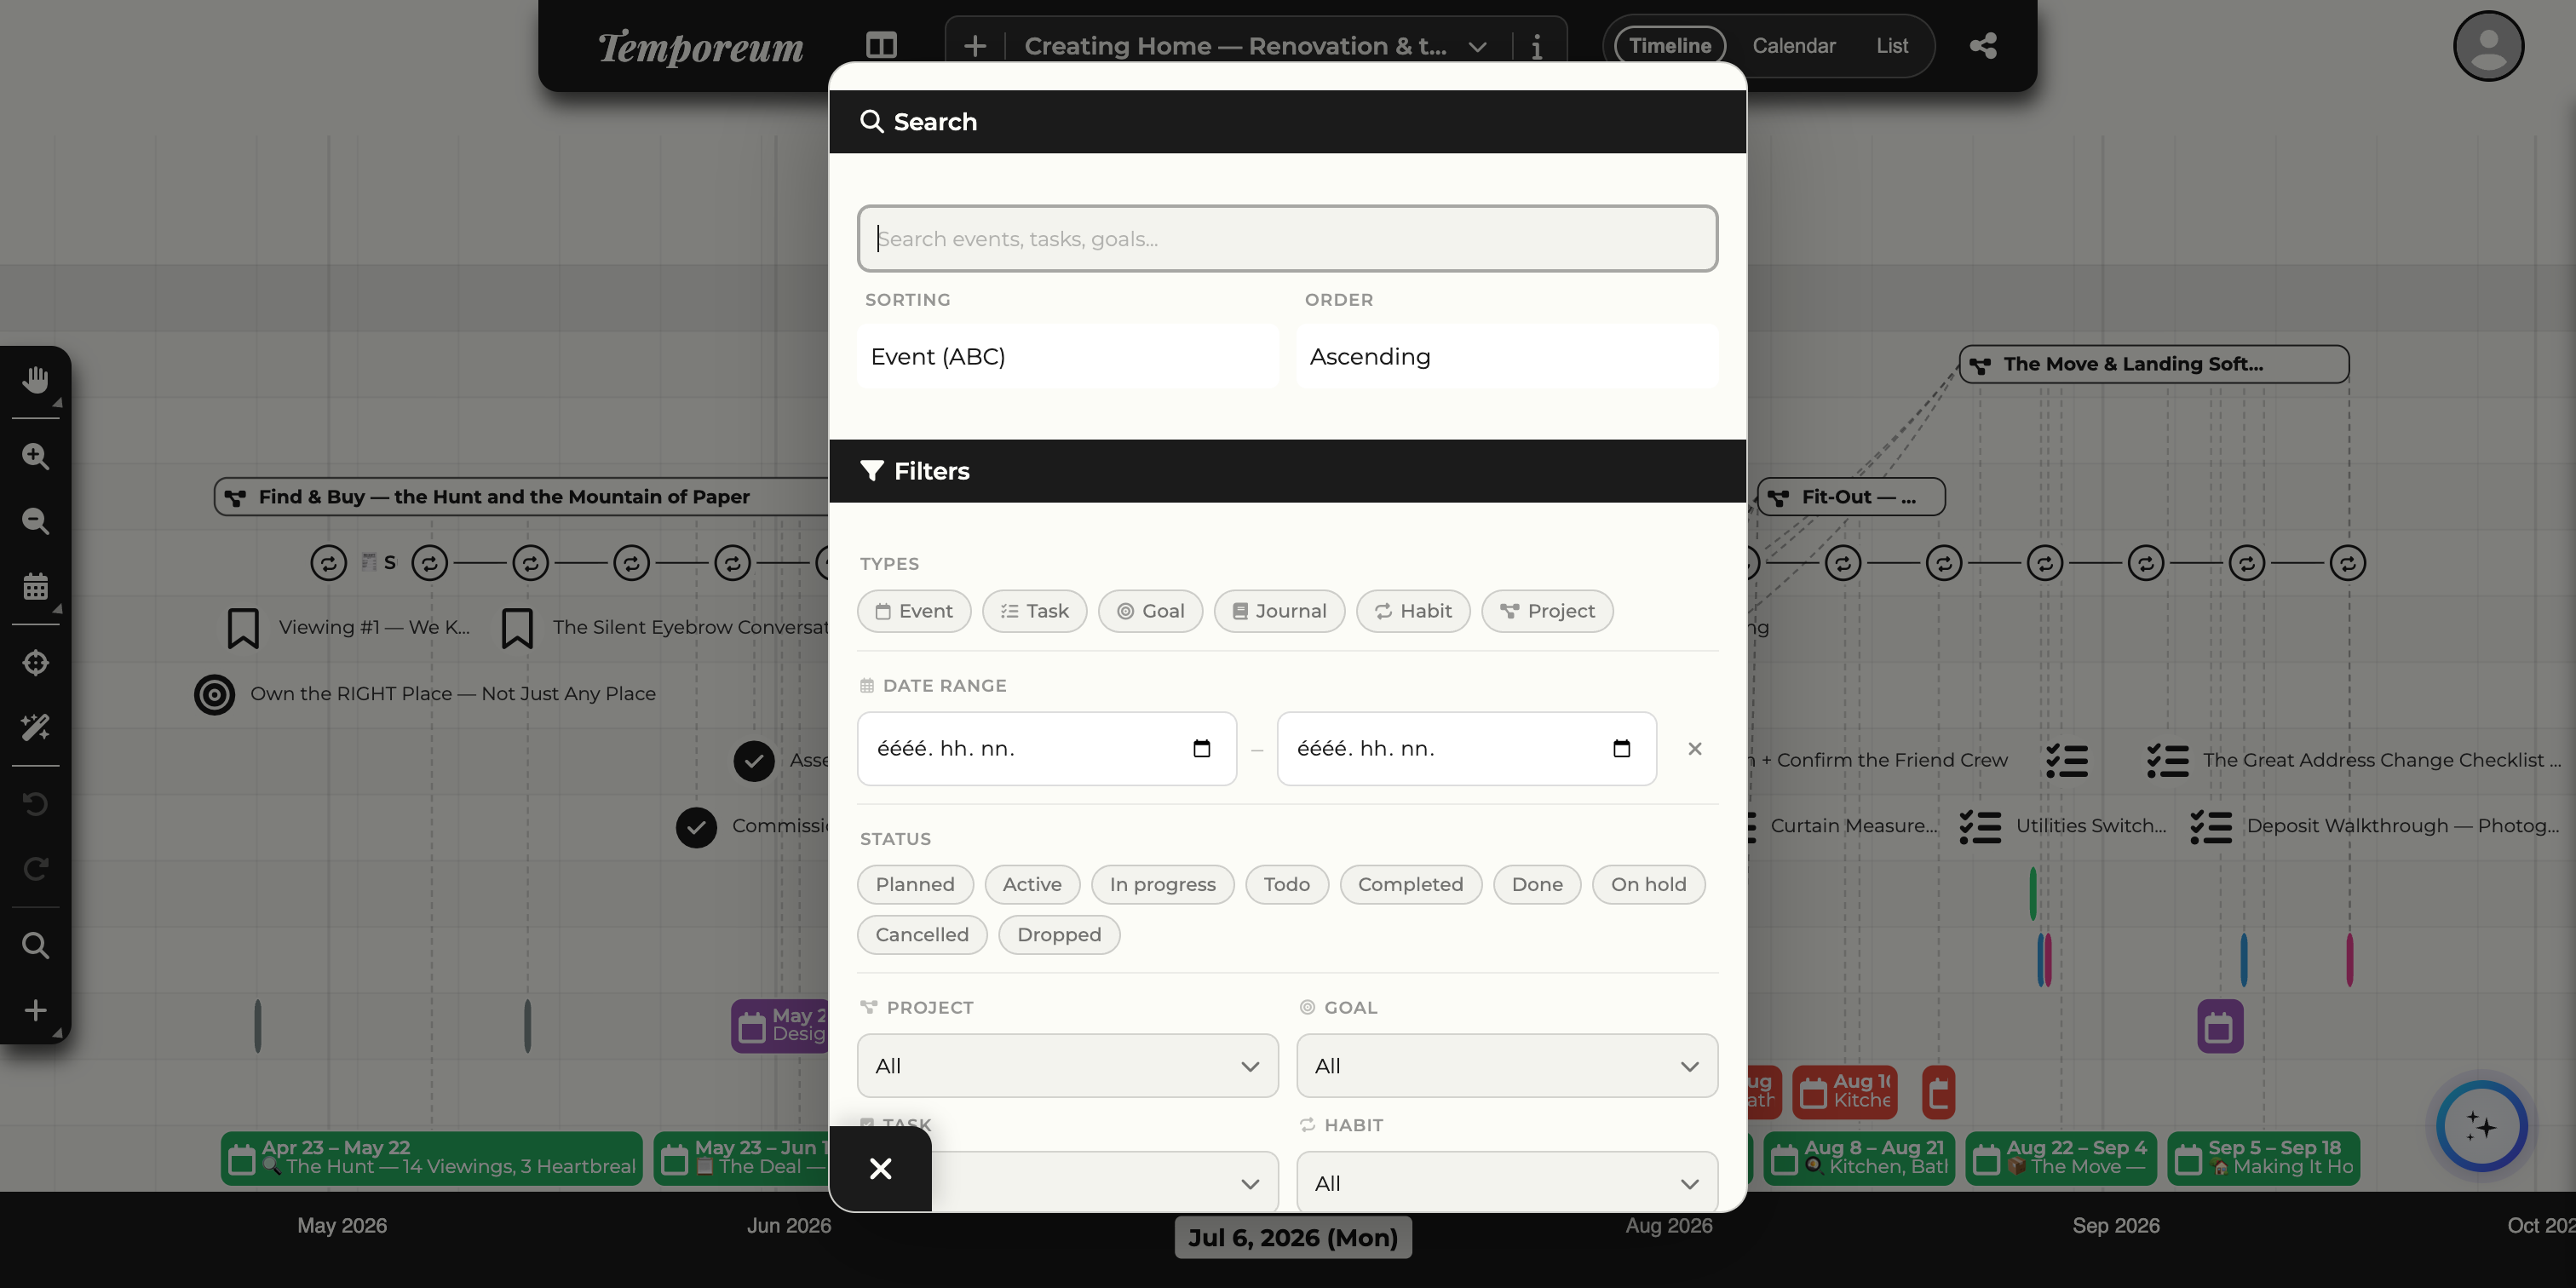
Task: Close the search dialog with X button
Action: click(x=880, y=1168)
